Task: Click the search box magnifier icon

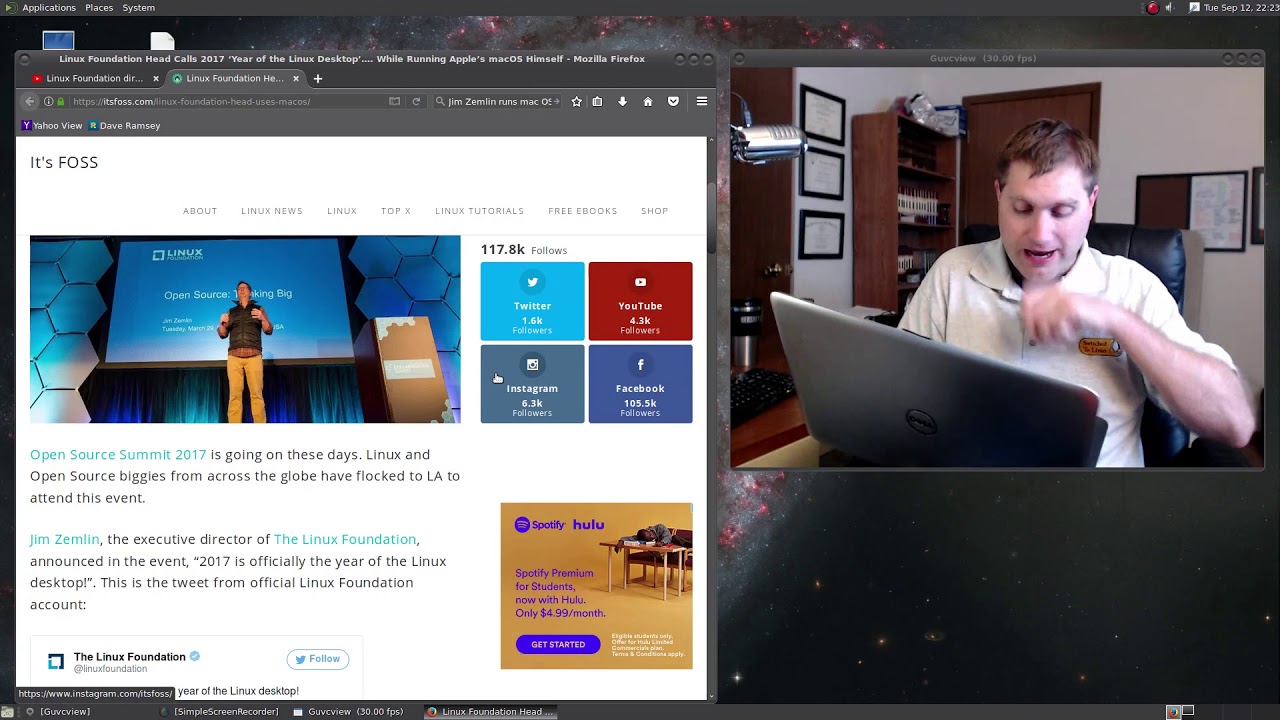Action: tap(440, 101)
